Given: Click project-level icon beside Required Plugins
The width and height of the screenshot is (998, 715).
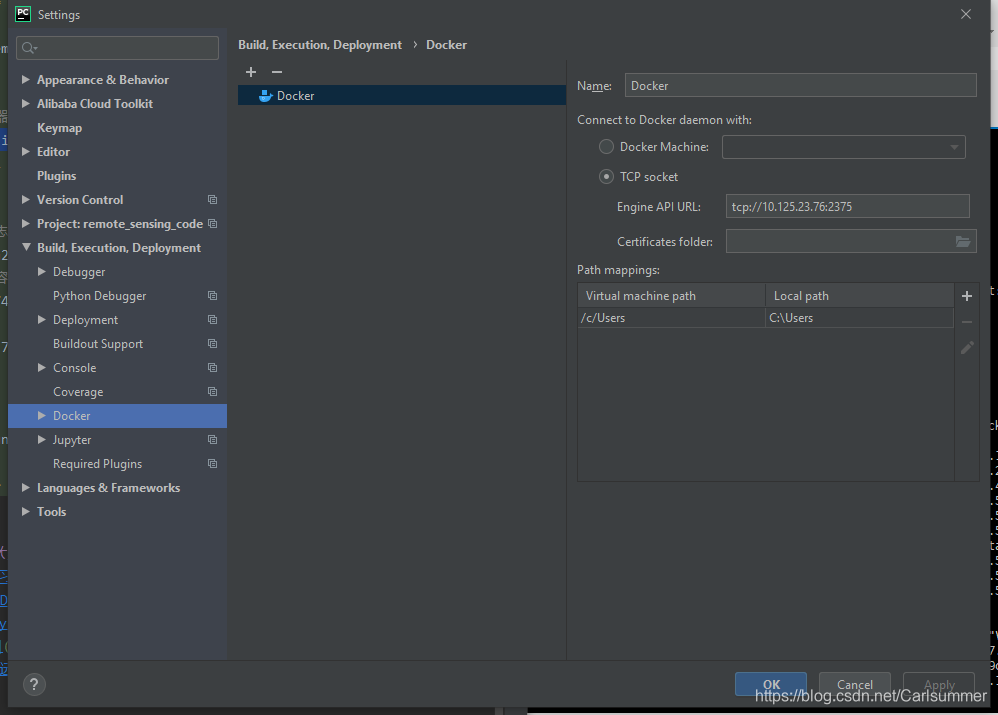Looking at the screenshot, I should tap(213, 464).
